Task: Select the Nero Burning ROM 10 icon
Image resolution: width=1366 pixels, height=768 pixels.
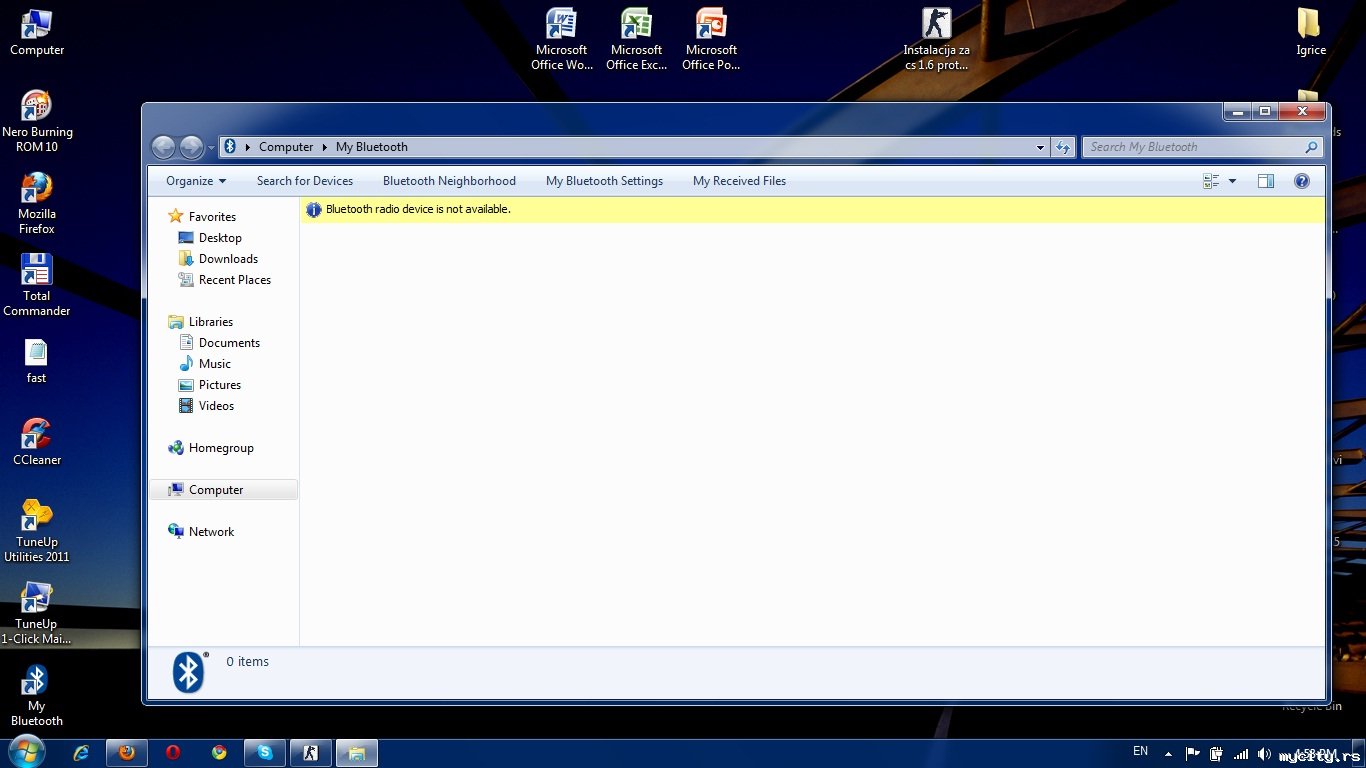Action: 37,121
